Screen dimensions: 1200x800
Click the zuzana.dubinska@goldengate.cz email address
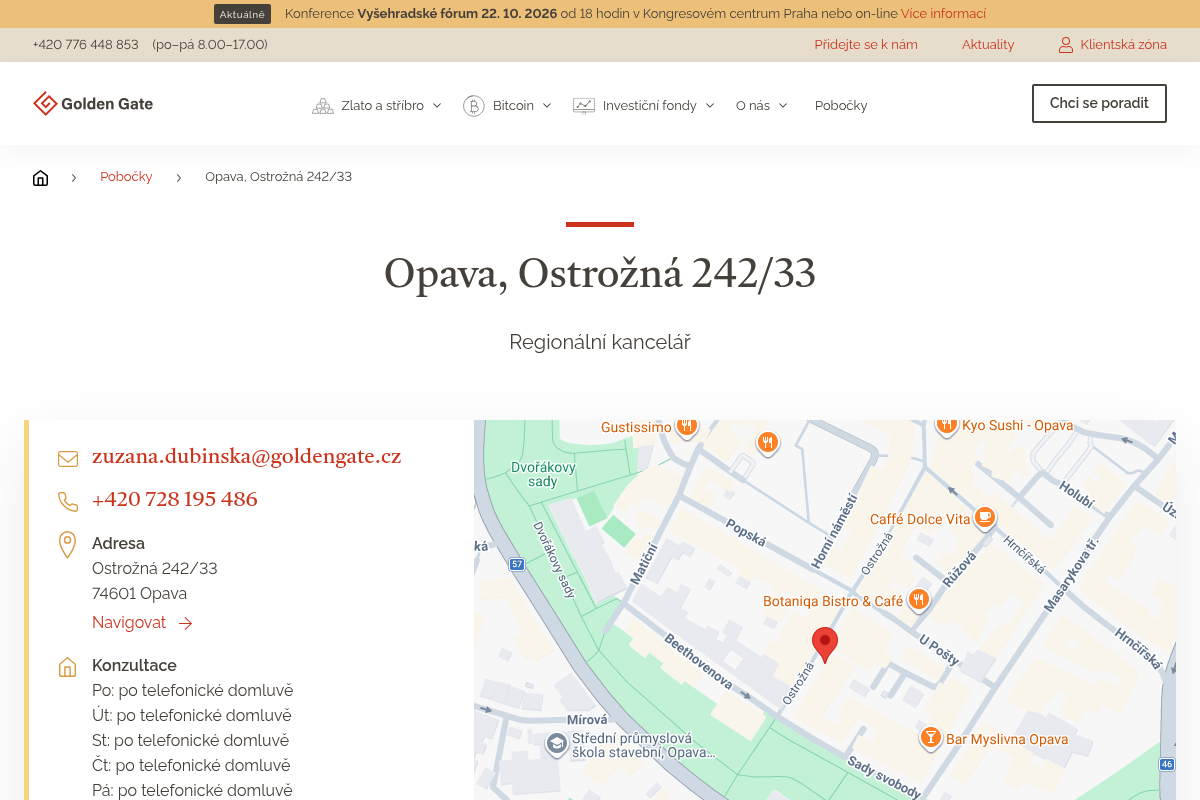click(246, 457)
